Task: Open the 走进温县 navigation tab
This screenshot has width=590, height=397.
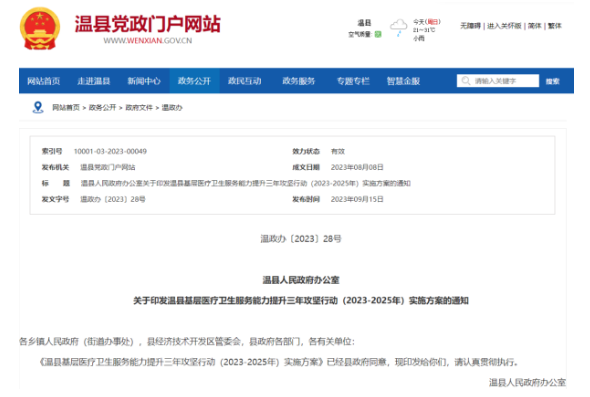Action: (94, 81)
